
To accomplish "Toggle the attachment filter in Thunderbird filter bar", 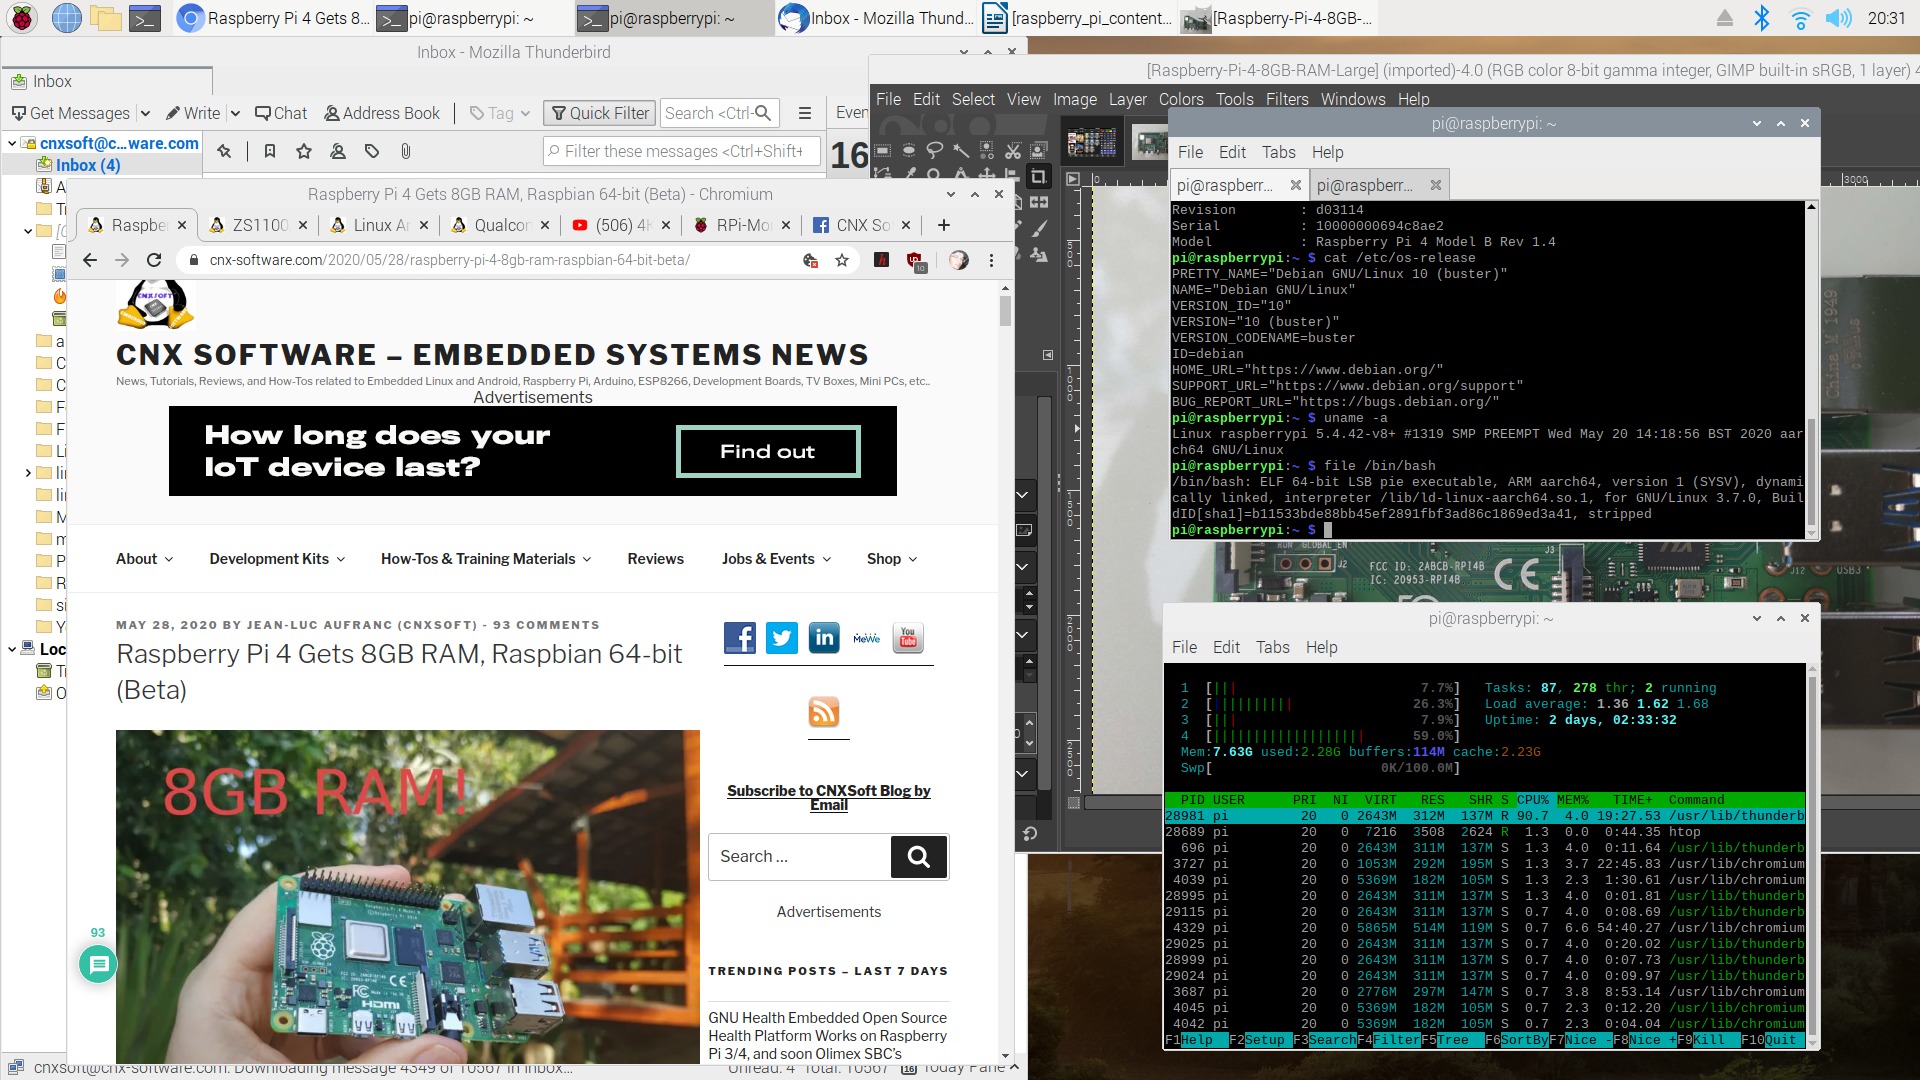I will (406, 151).
